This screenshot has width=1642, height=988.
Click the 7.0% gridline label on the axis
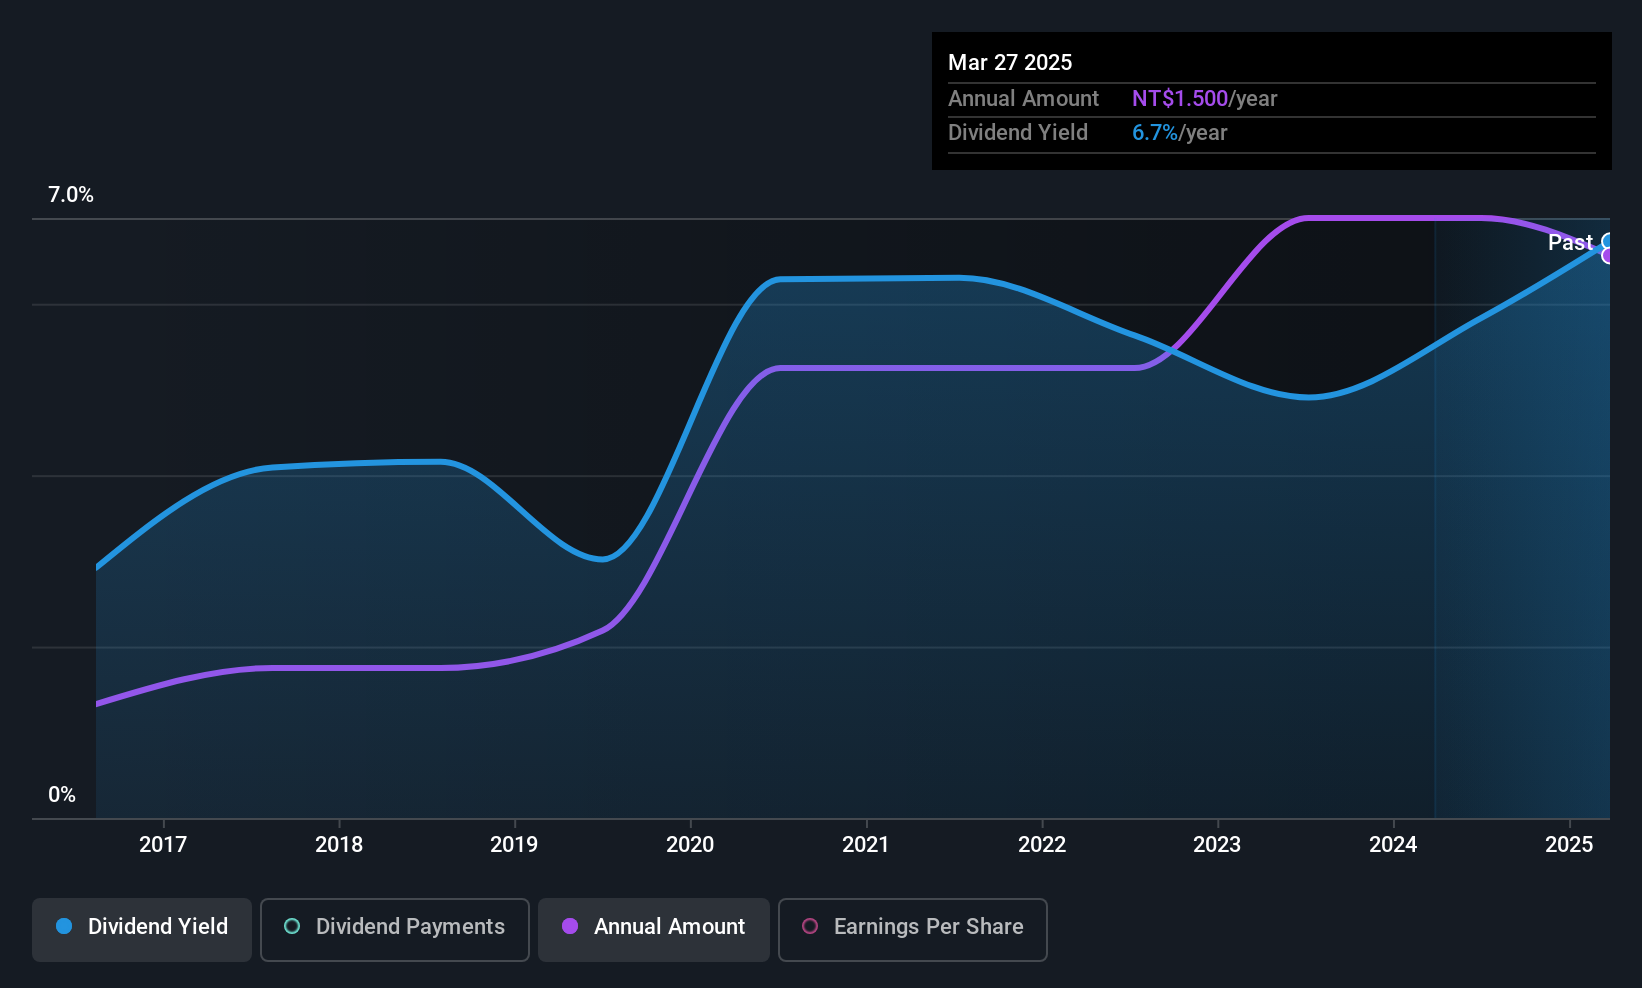pos(70,195)
